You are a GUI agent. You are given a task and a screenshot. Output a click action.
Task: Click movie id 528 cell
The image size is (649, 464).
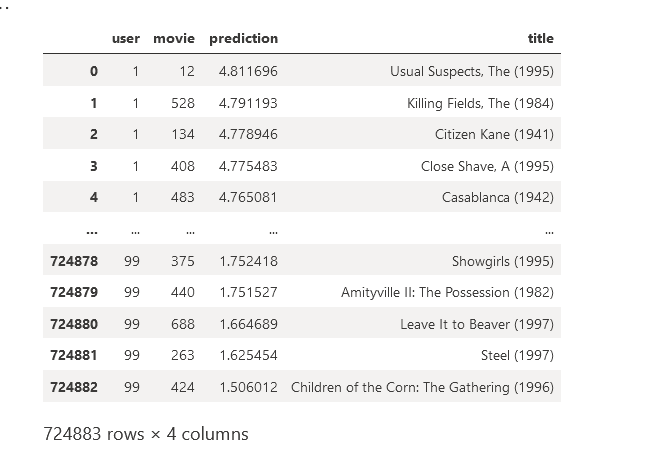(183, 103)
